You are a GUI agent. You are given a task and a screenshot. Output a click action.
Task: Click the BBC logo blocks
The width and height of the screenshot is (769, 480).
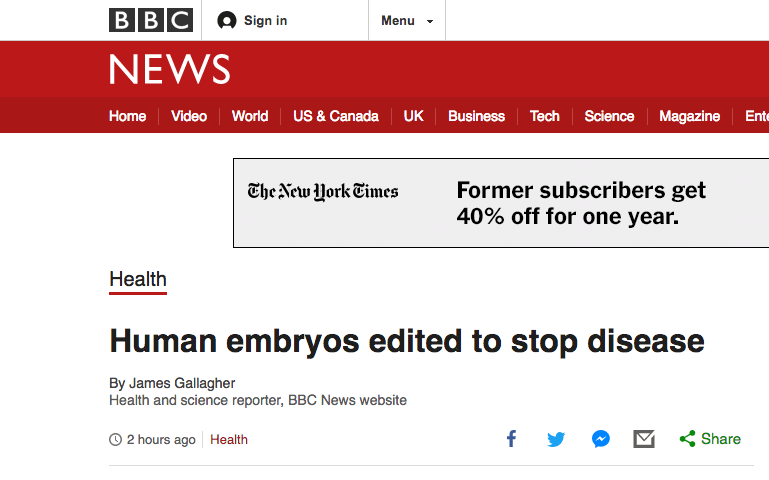point(150,20)
